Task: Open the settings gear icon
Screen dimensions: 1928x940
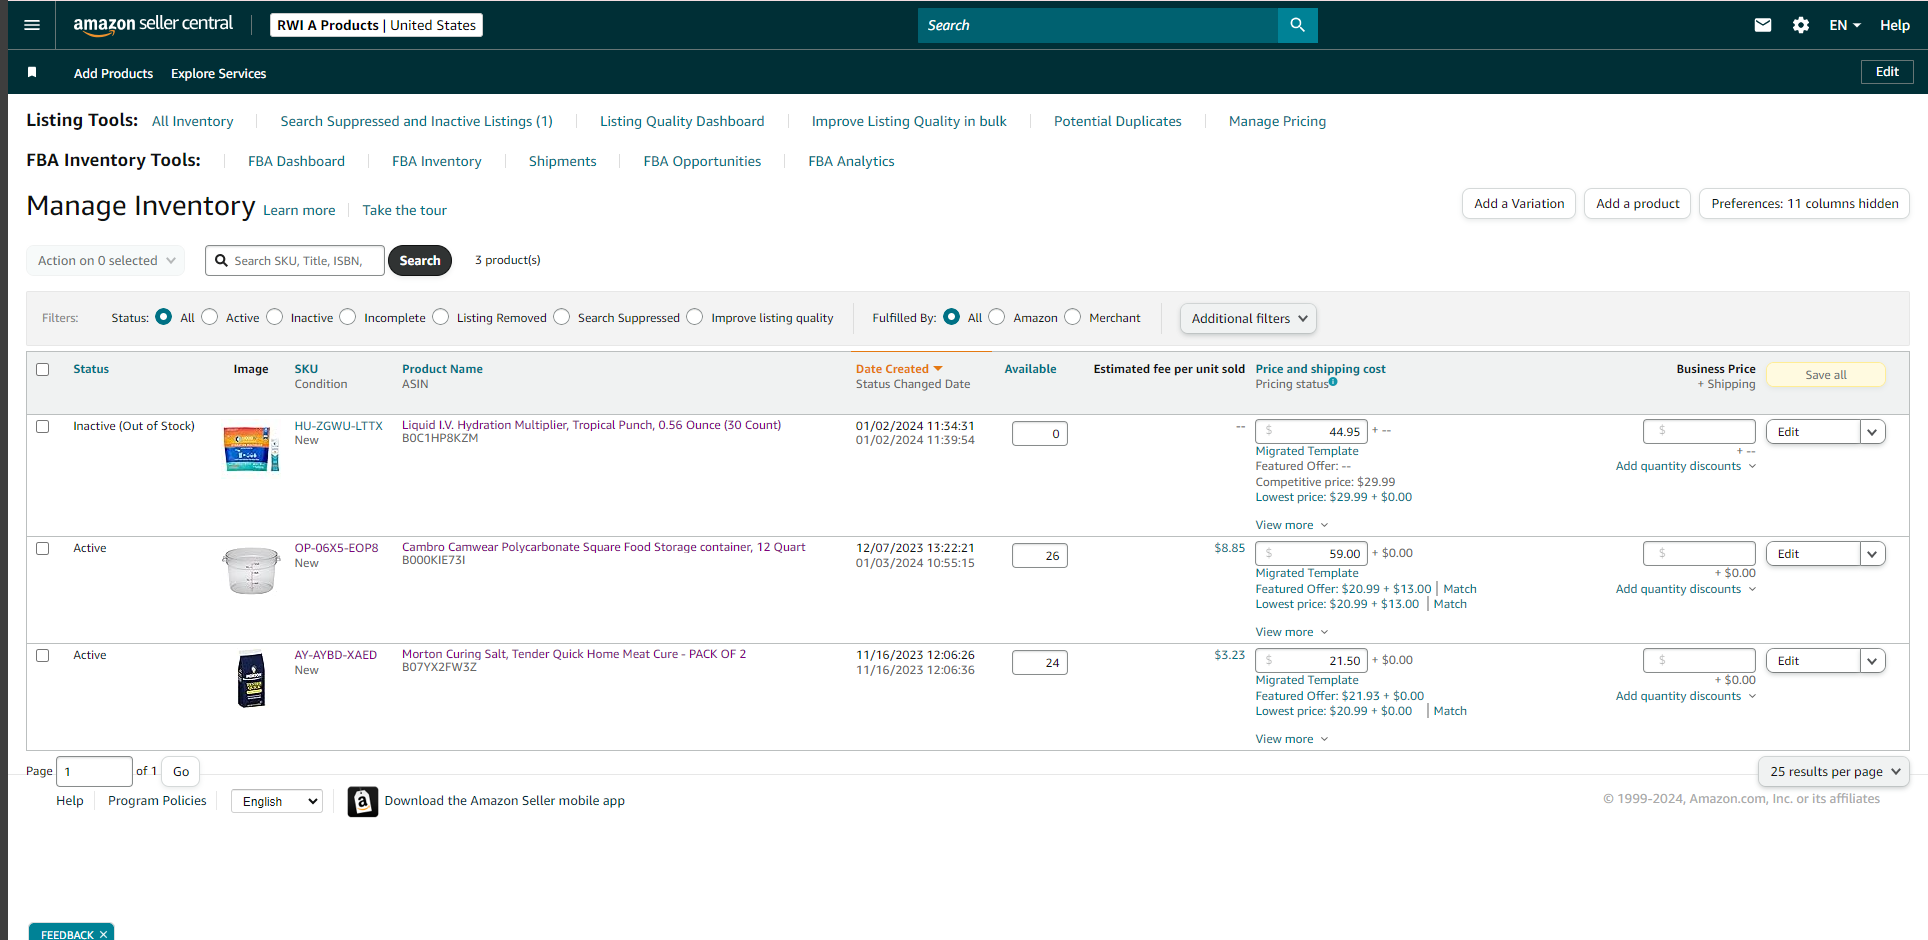Action: [1801, 25]
